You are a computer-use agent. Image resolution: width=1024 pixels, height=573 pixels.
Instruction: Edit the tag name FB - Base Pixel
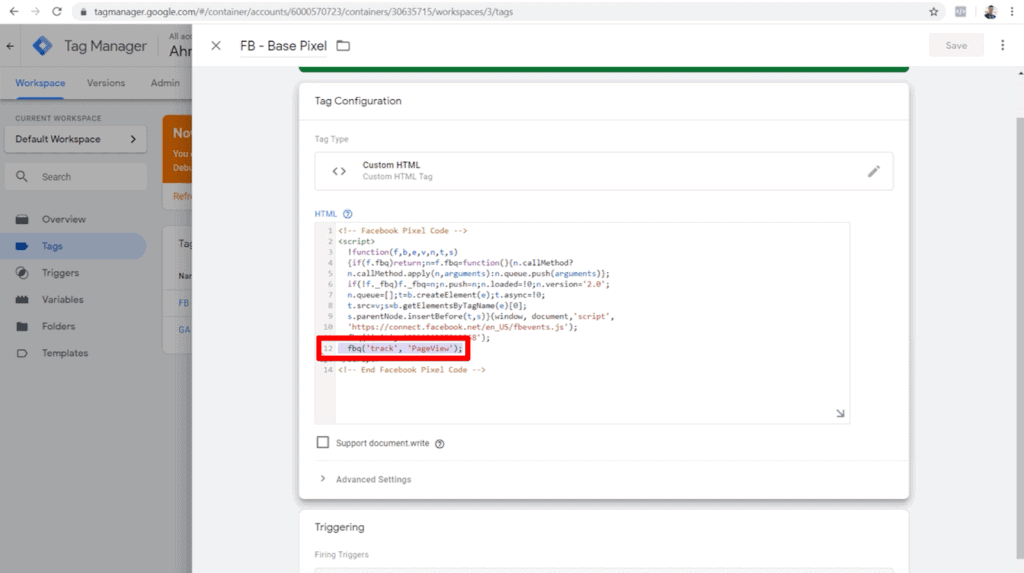click(283, 46)
